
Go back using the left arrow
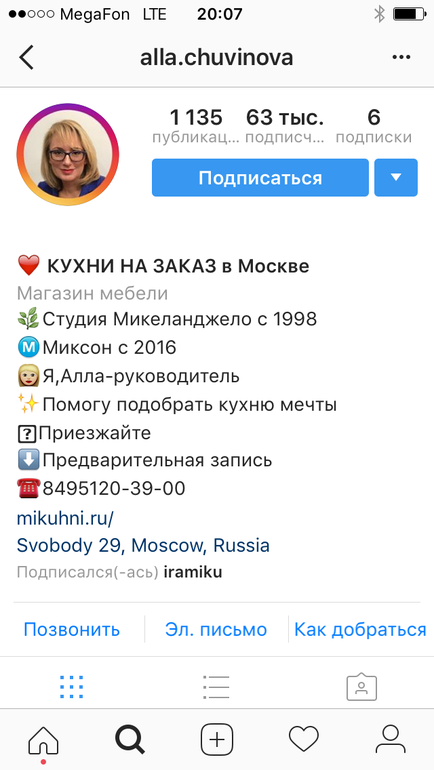(x=27, y=58)
